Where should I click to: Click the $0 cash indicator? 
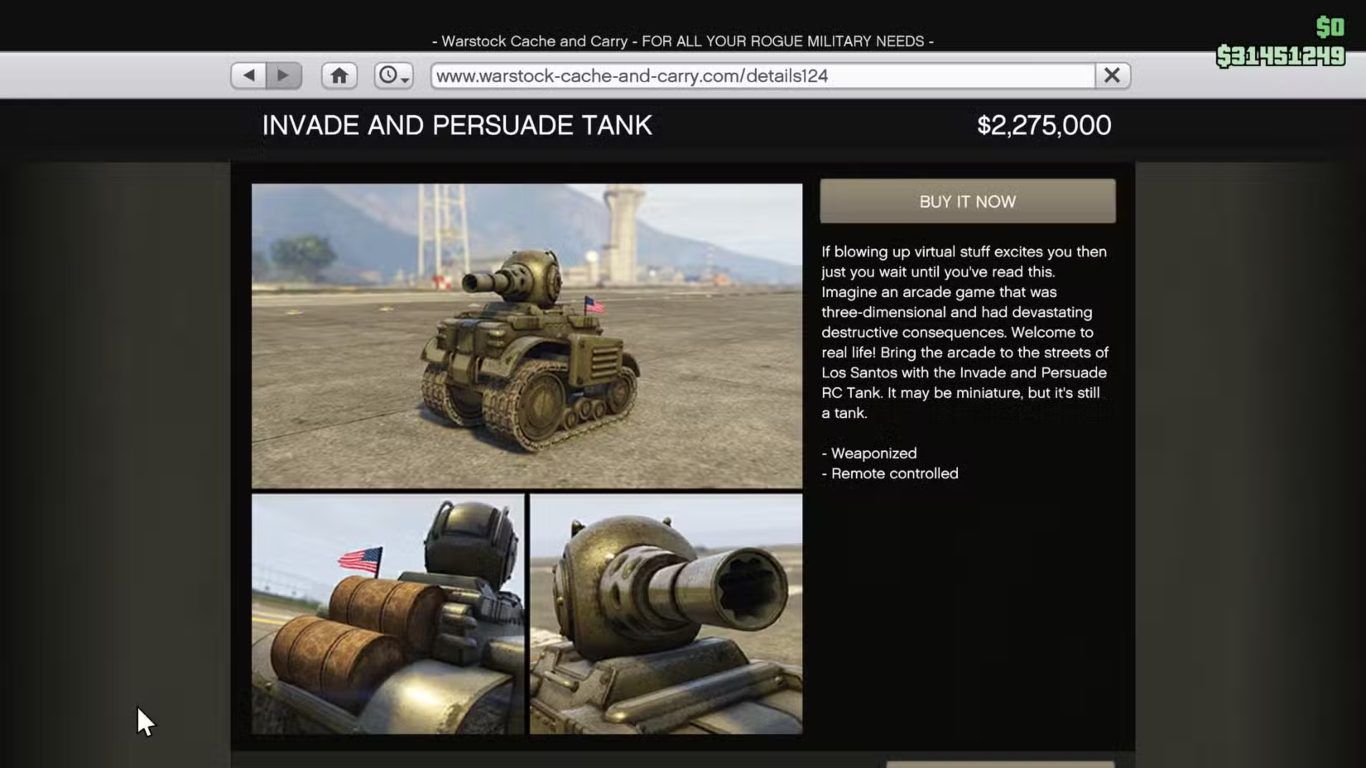point(1329,27)
